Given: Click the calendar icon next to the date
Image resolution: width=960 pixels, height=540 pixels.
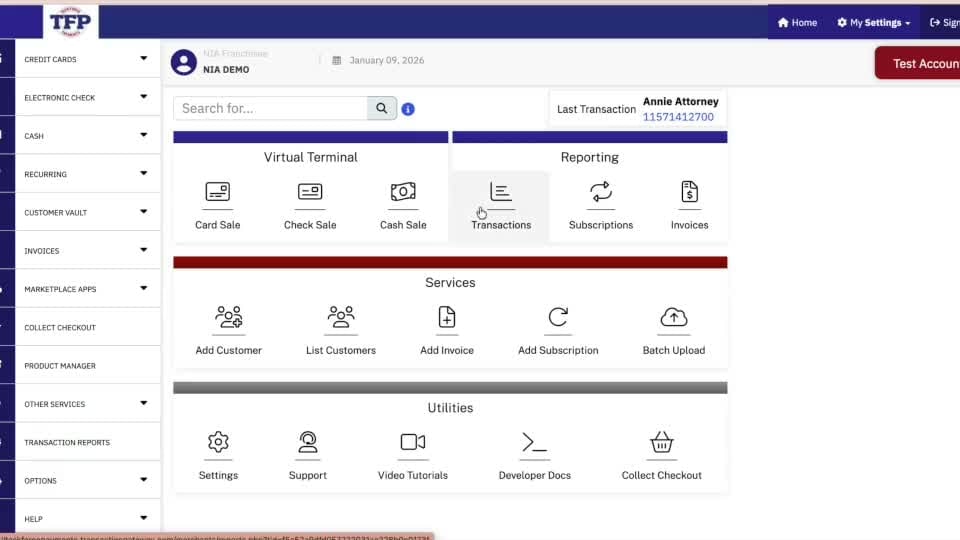Looking at the screenshot, I should tap(336, 61).
